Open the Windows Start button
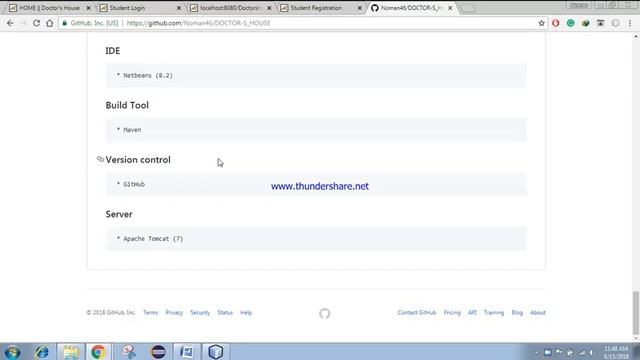This screenshot has height=360, width=640. pyautogui.click(x=13, y=352)
